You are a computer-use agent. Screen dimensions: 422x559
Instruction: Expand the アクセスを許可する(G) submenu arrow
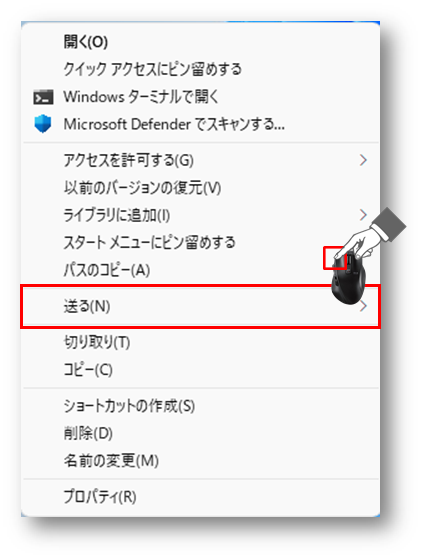coord(363,160)
